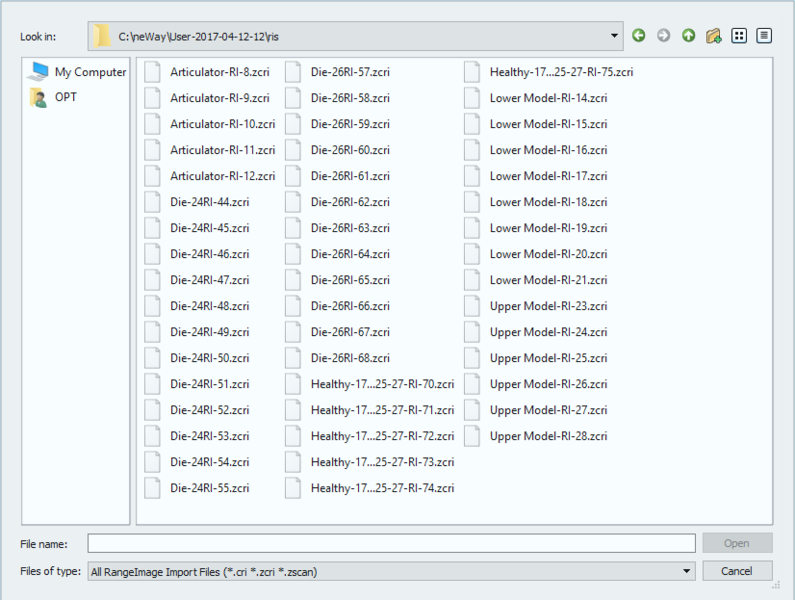Select file Healthy-17...25-27-RI-73.zcri
Viewport: 795px width, 600px height.
pyautogui.click(x=382, y=462)
